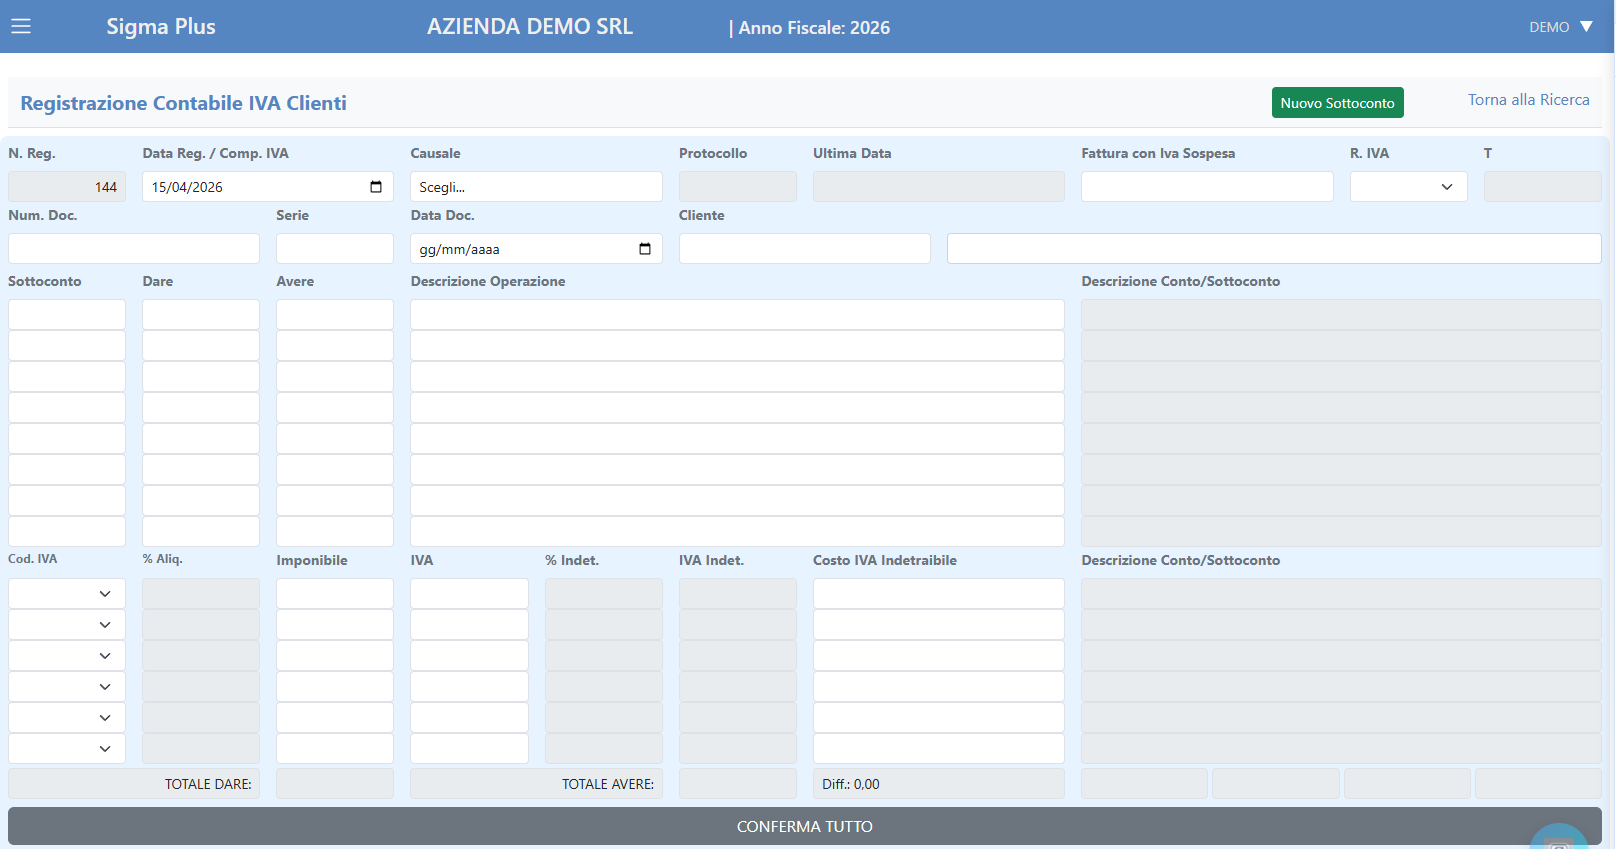
Task: Open the Causale 'Scegli...' dropdown
Action: point(536,187)
